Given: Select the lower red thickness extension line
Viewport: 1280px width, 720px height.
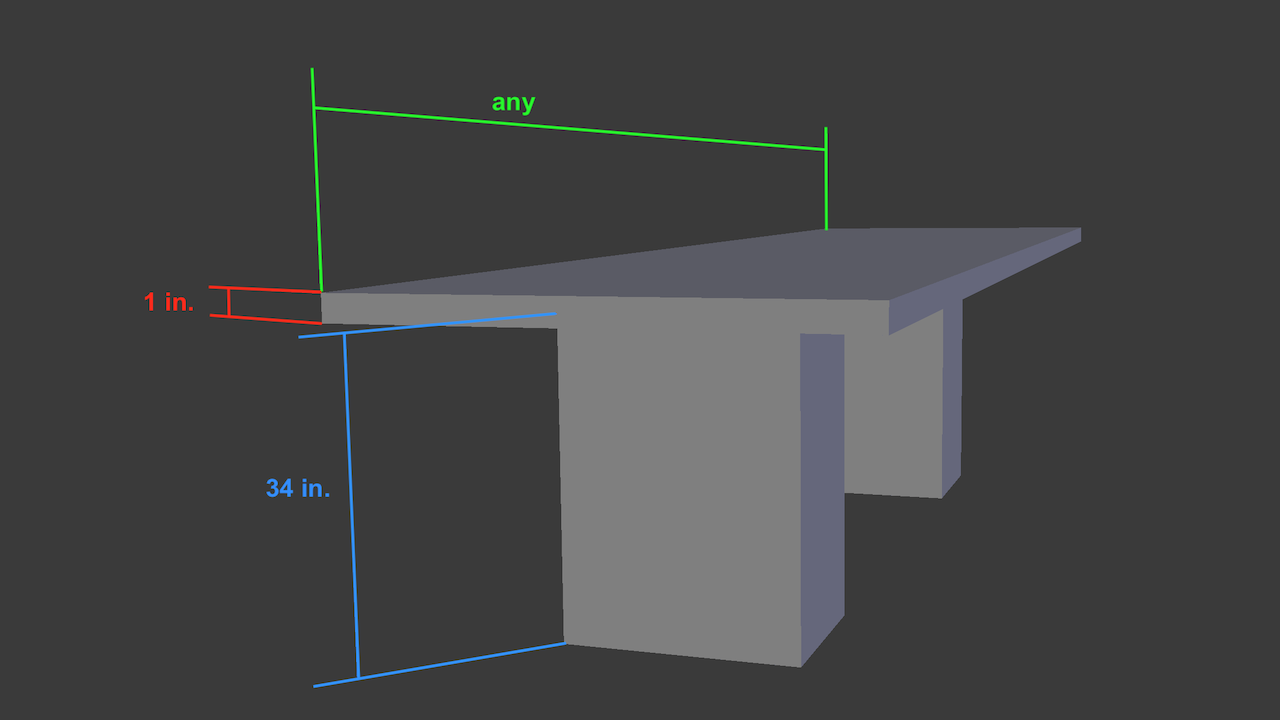Looking at the screenshot, I should tap(265, 319).
